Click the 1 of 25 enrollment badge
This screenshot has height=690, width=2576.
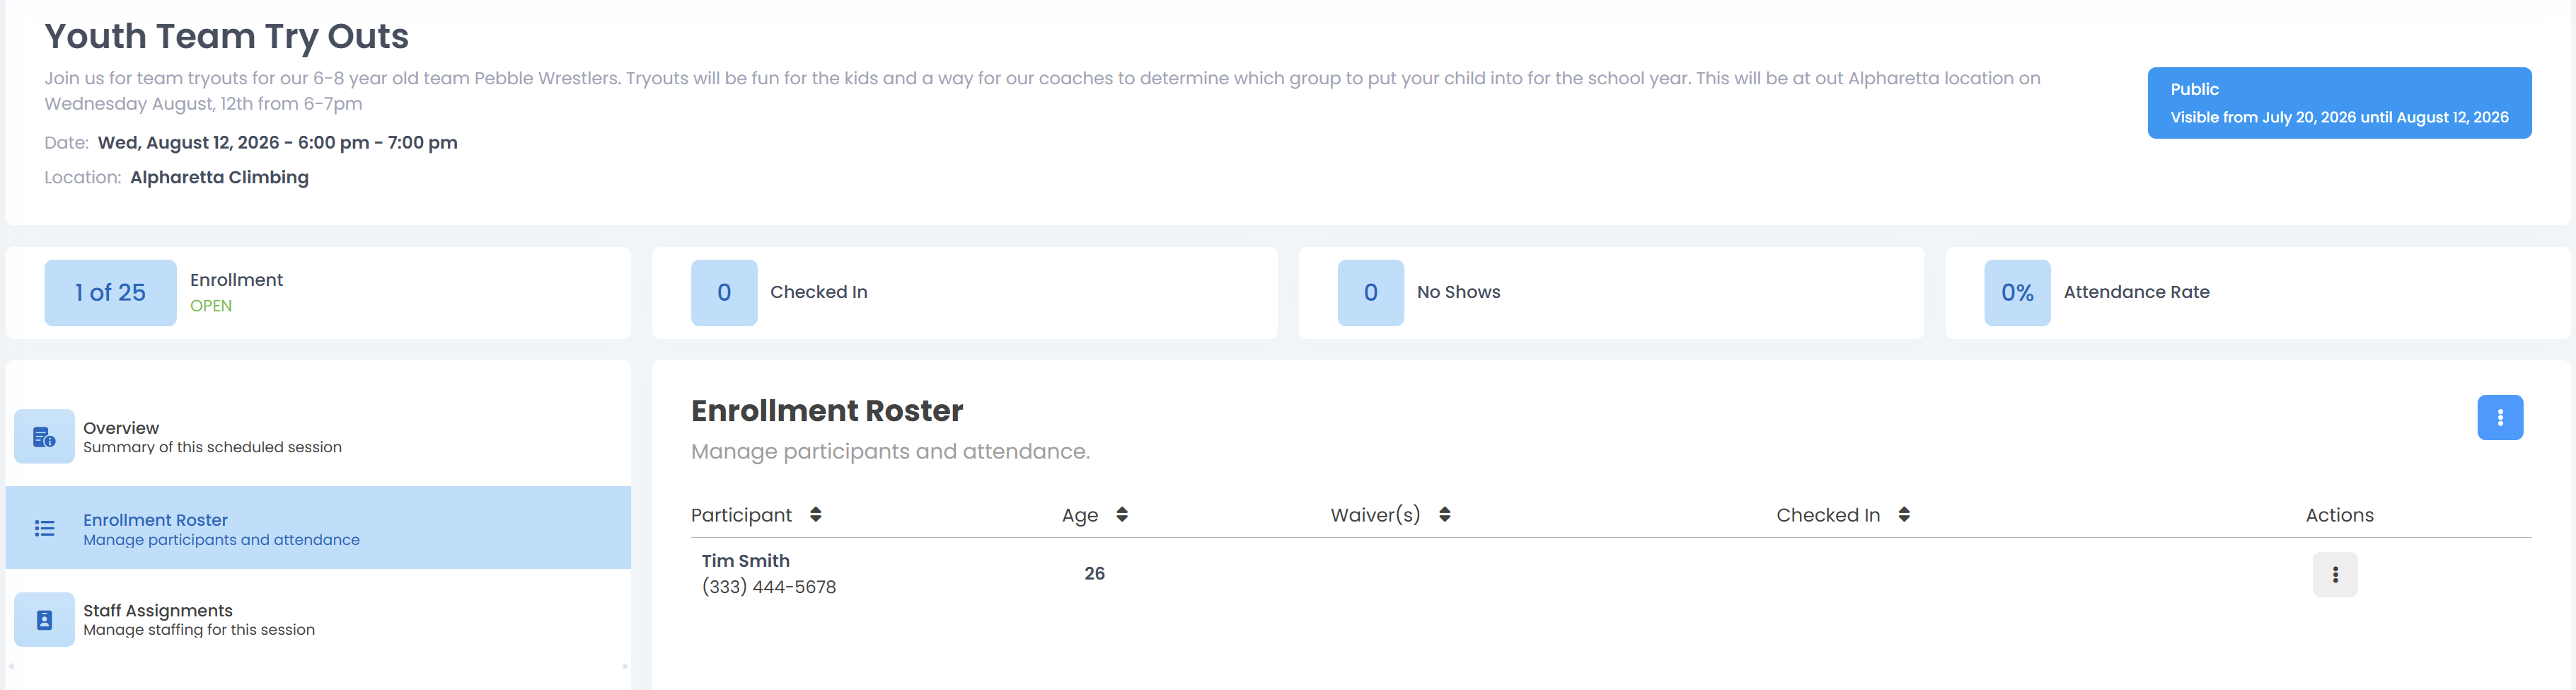point(110,292)
